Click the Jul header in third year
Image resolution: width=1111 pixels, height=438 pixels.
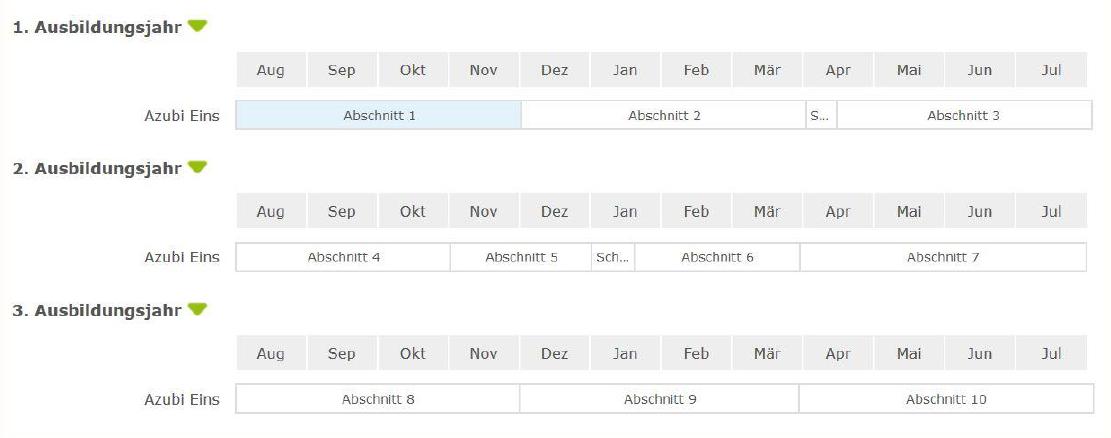pyautogui.click(x=1051, y=353)
